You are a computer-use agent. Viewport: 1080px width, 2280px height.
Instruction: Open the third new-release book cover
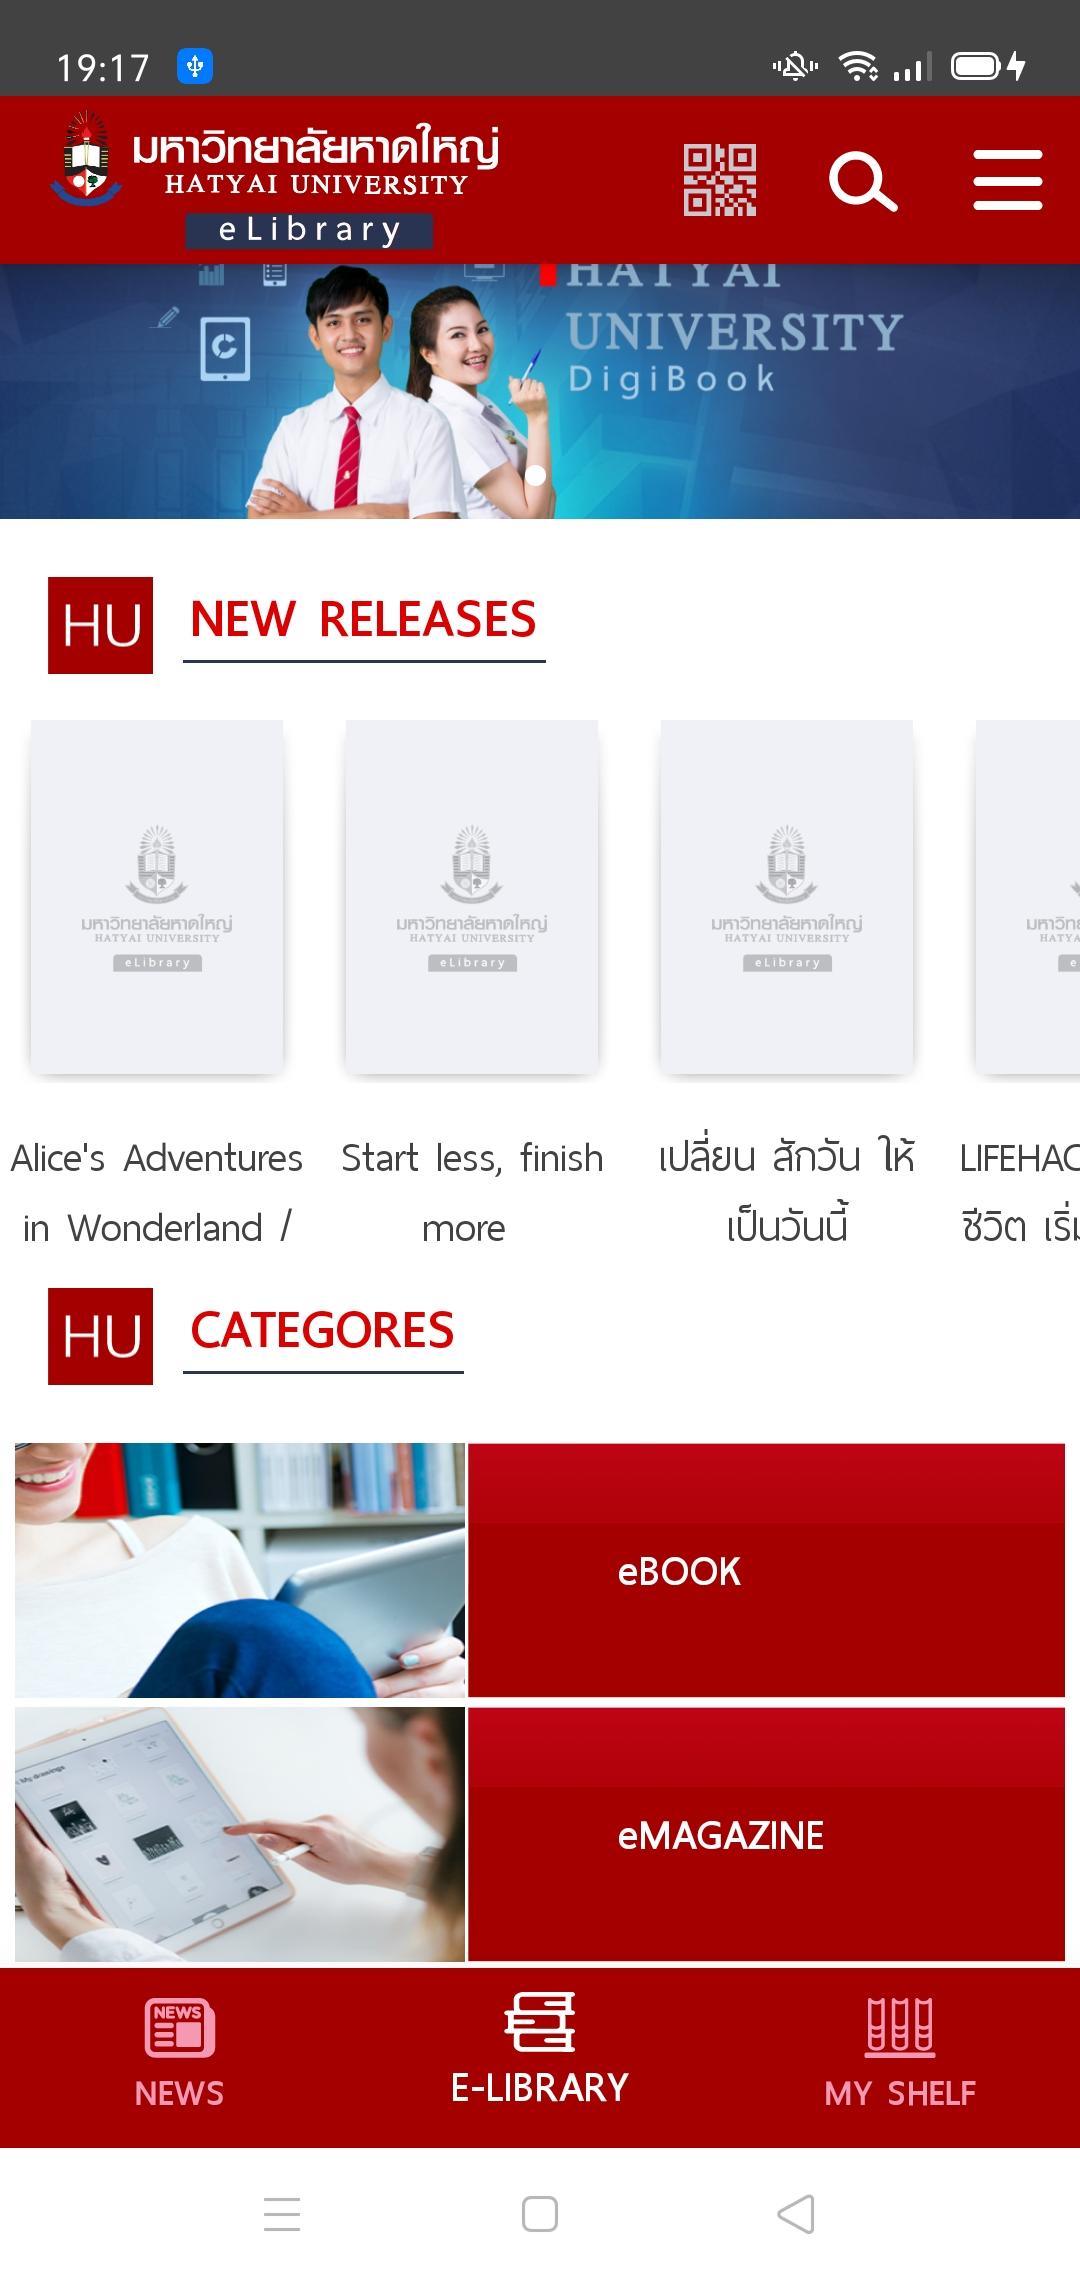coord(787,897)
